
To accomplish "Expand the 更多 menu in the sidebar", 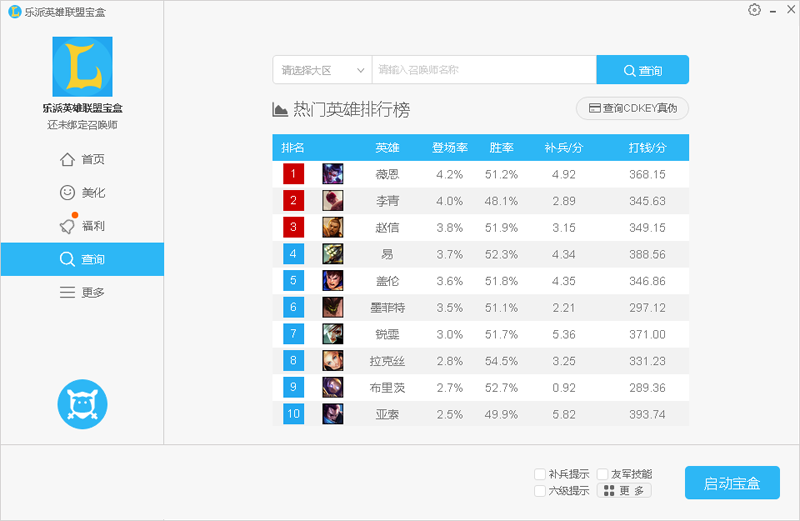I will click(x=82, y=292).
